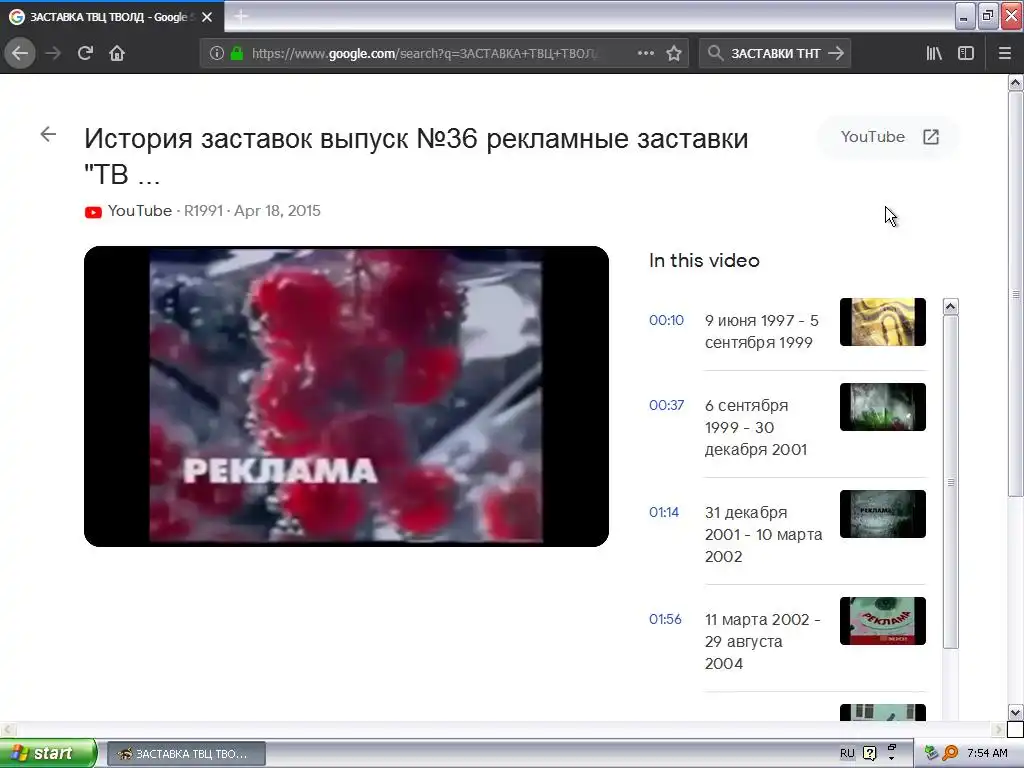Image resolution: width=1024 pixels, height=768 pixels.
Task: Open language bar options small arrow
Action: point(891,759)
